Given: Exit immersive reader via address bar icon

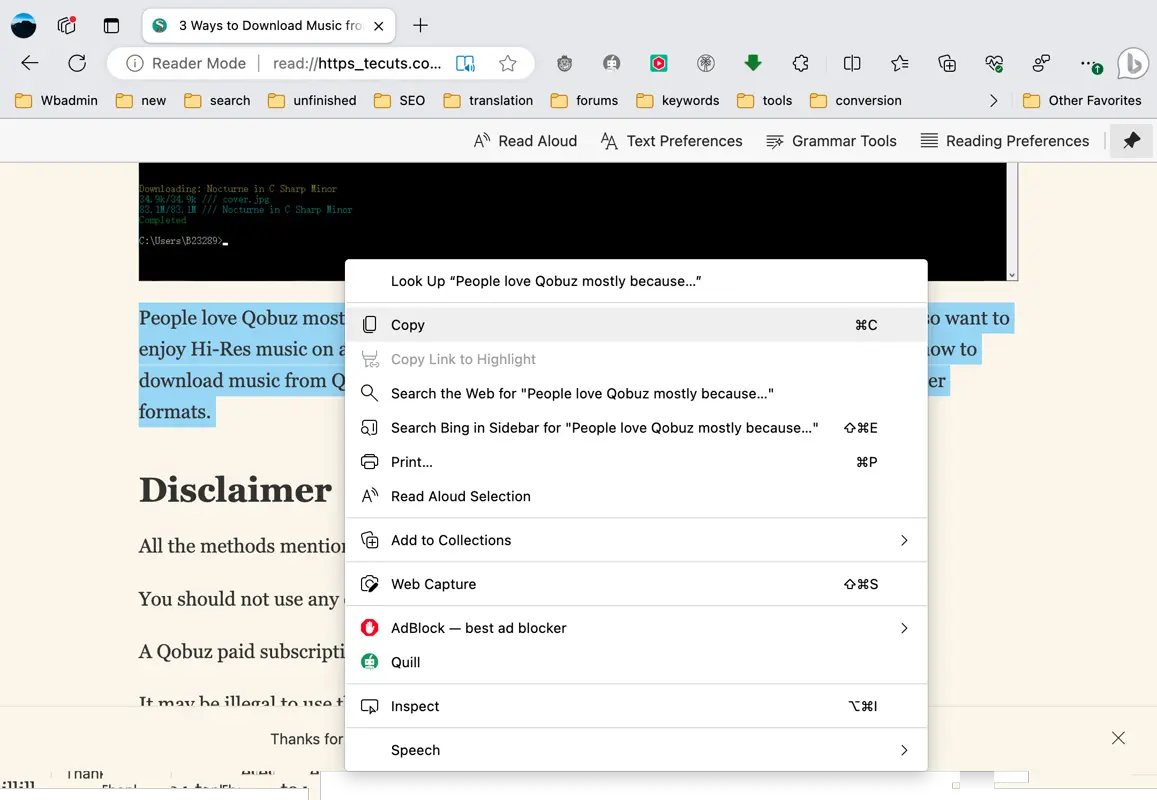Looking at the screenshot, I should pos(466,63).
